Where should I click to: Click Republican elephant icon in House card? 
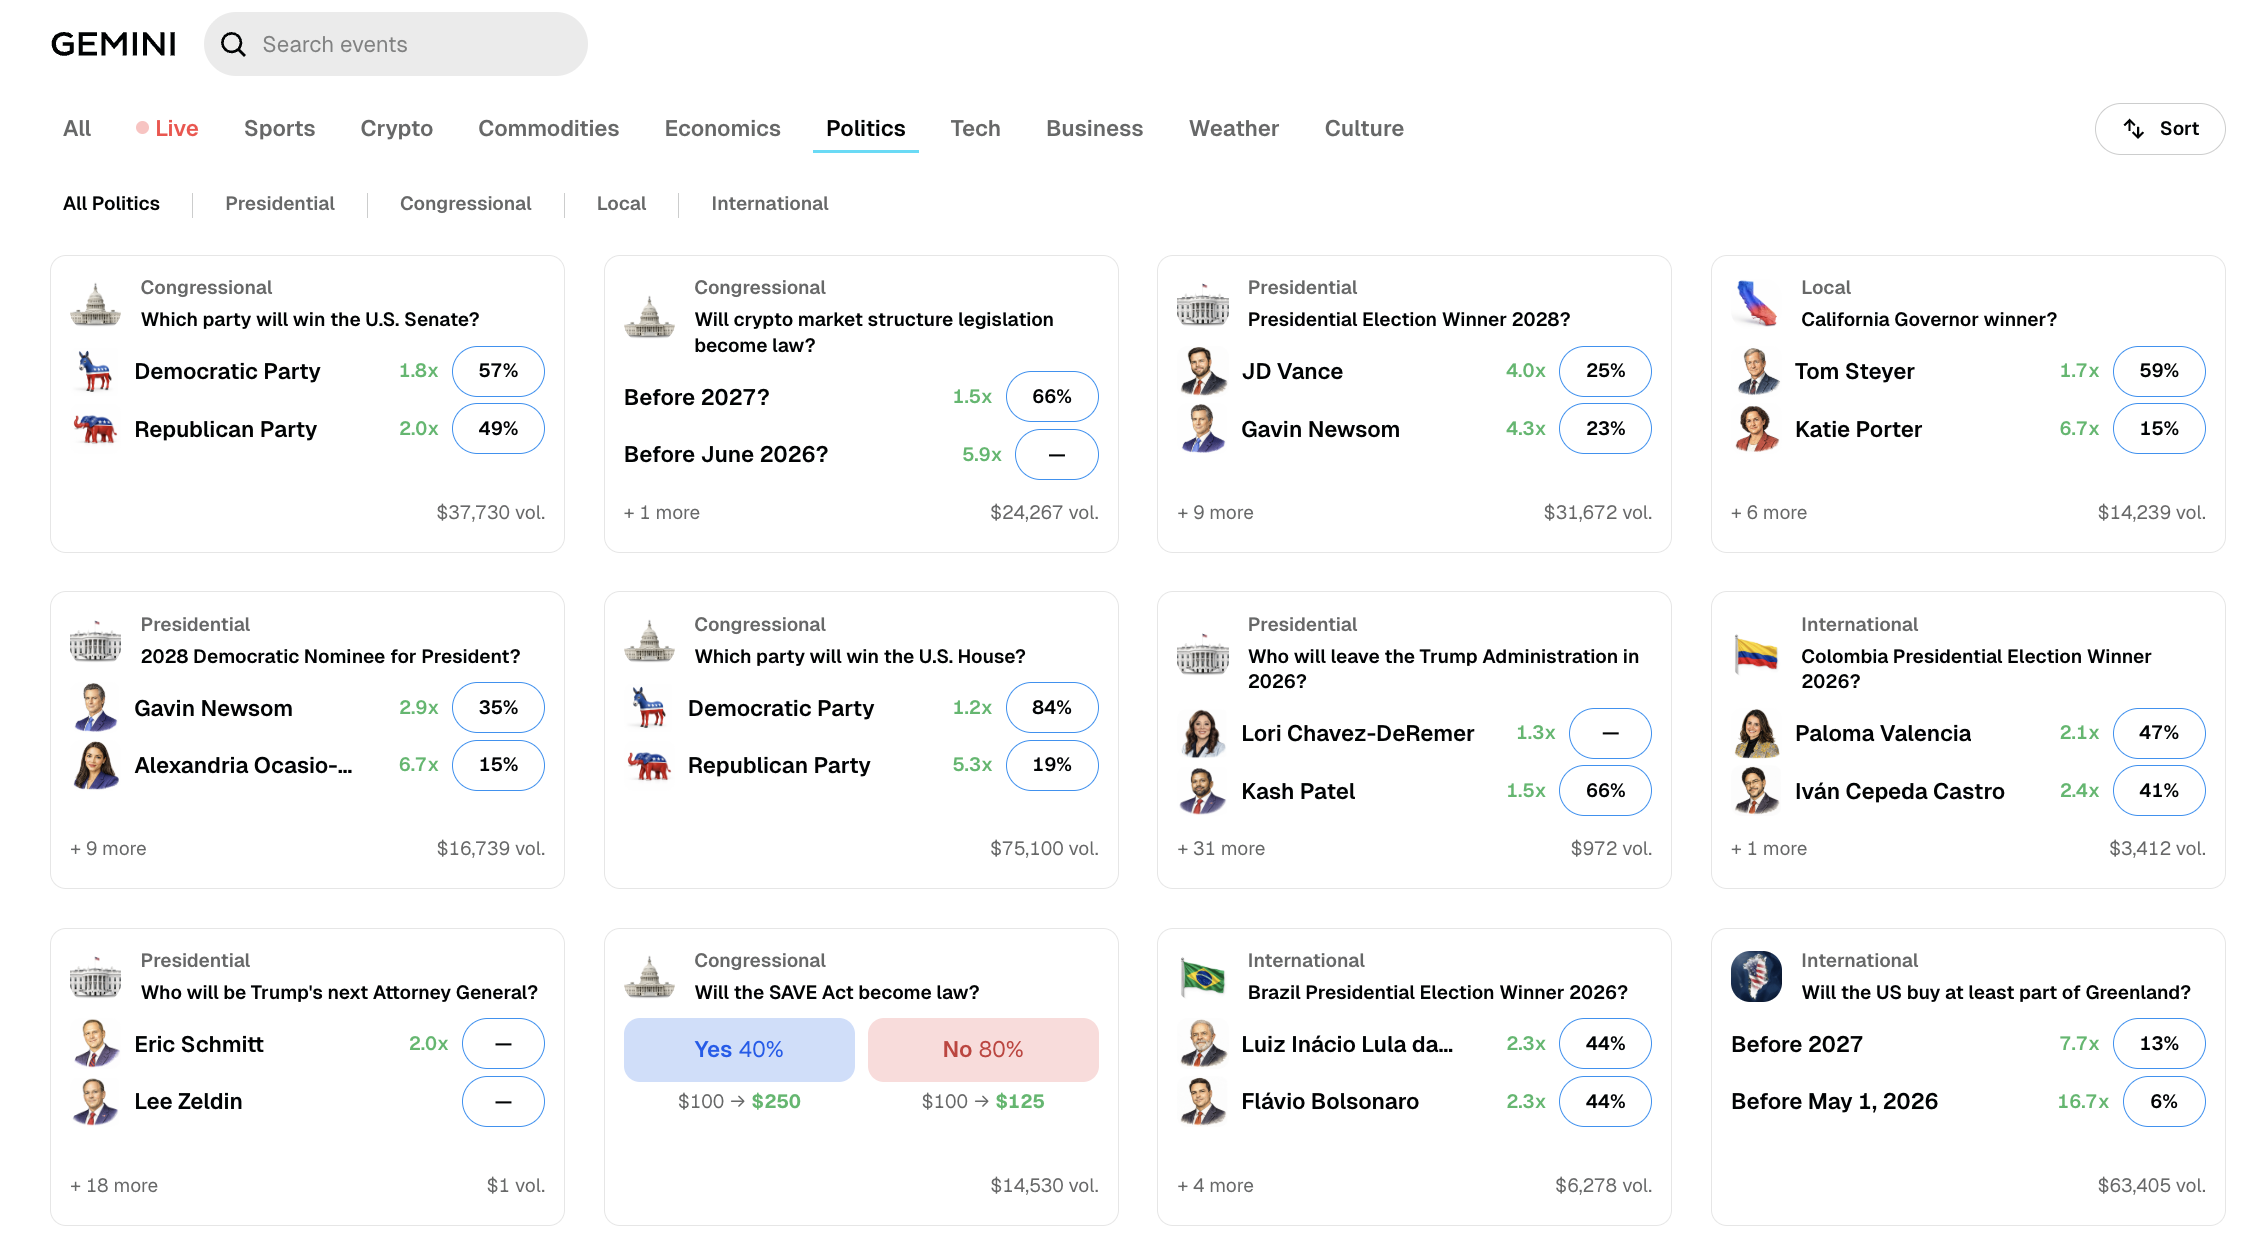click(x=649, y=765)
